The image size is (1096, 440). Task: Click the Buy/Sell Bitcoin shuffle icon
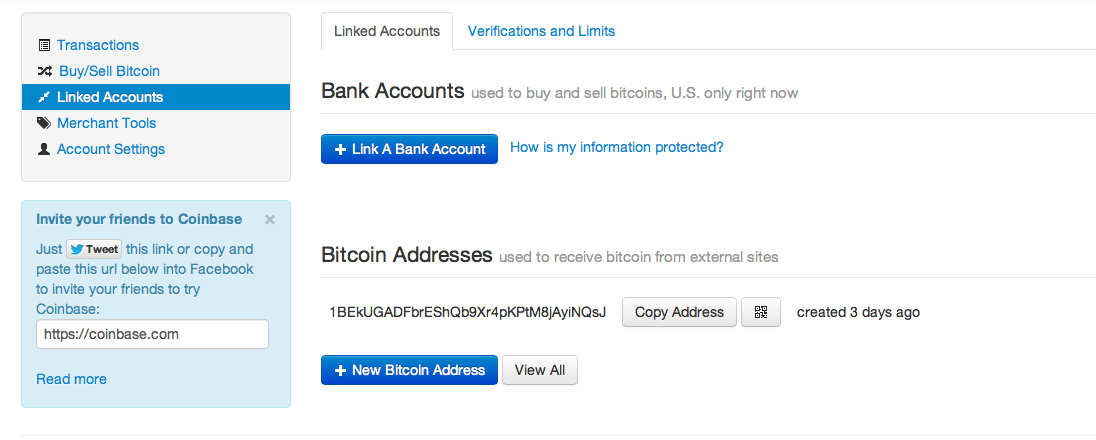[45, 71]
